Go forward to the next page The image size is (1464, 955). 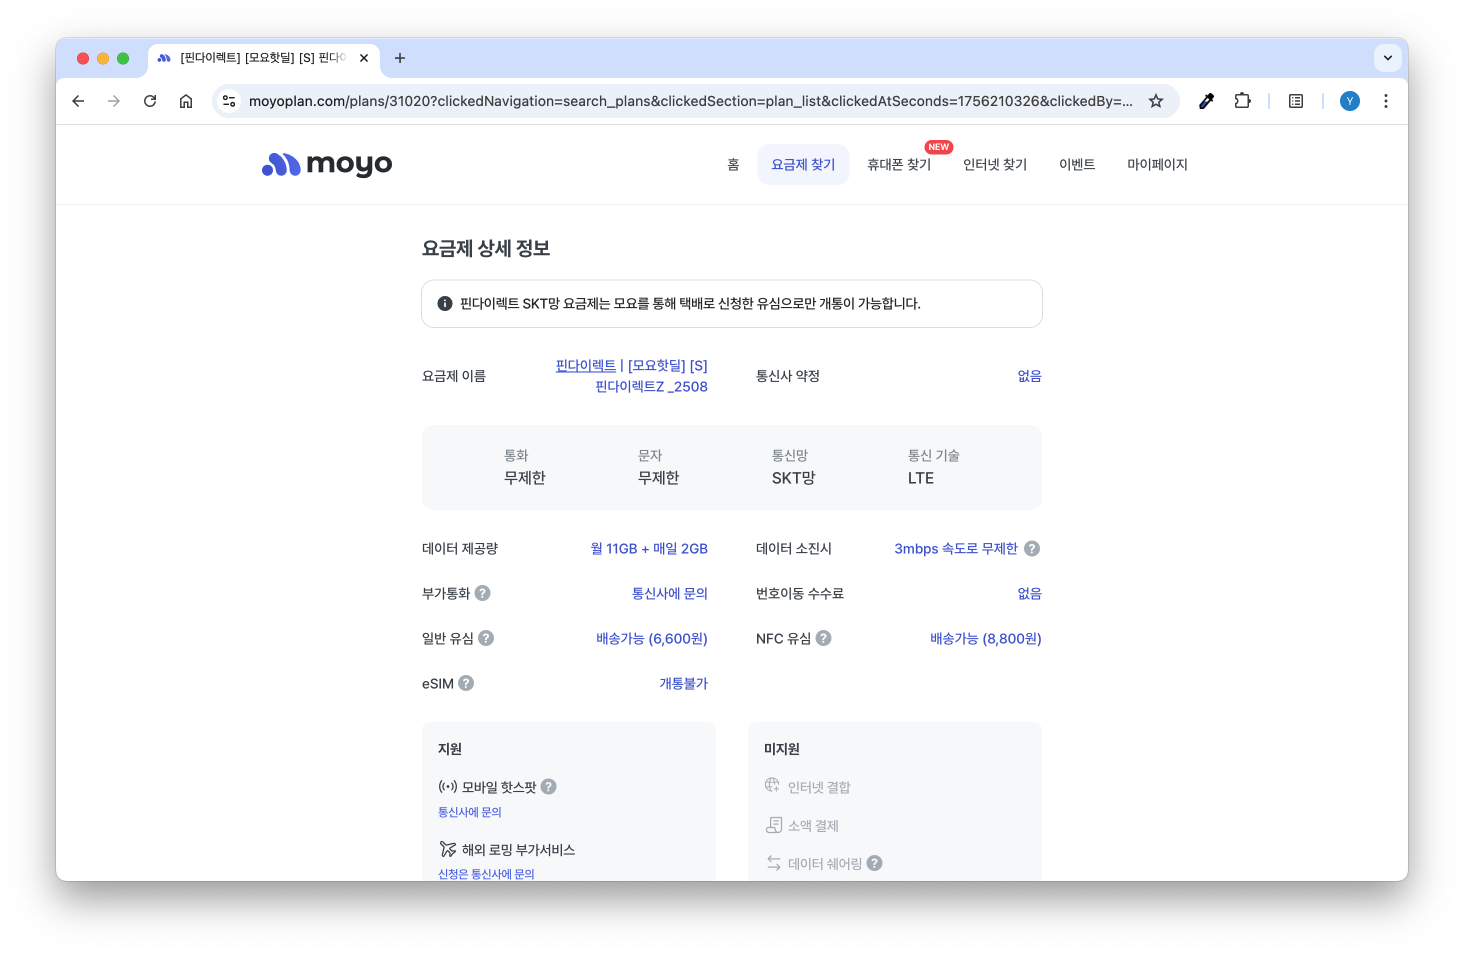pyautogui.click(x=114, y=101)
